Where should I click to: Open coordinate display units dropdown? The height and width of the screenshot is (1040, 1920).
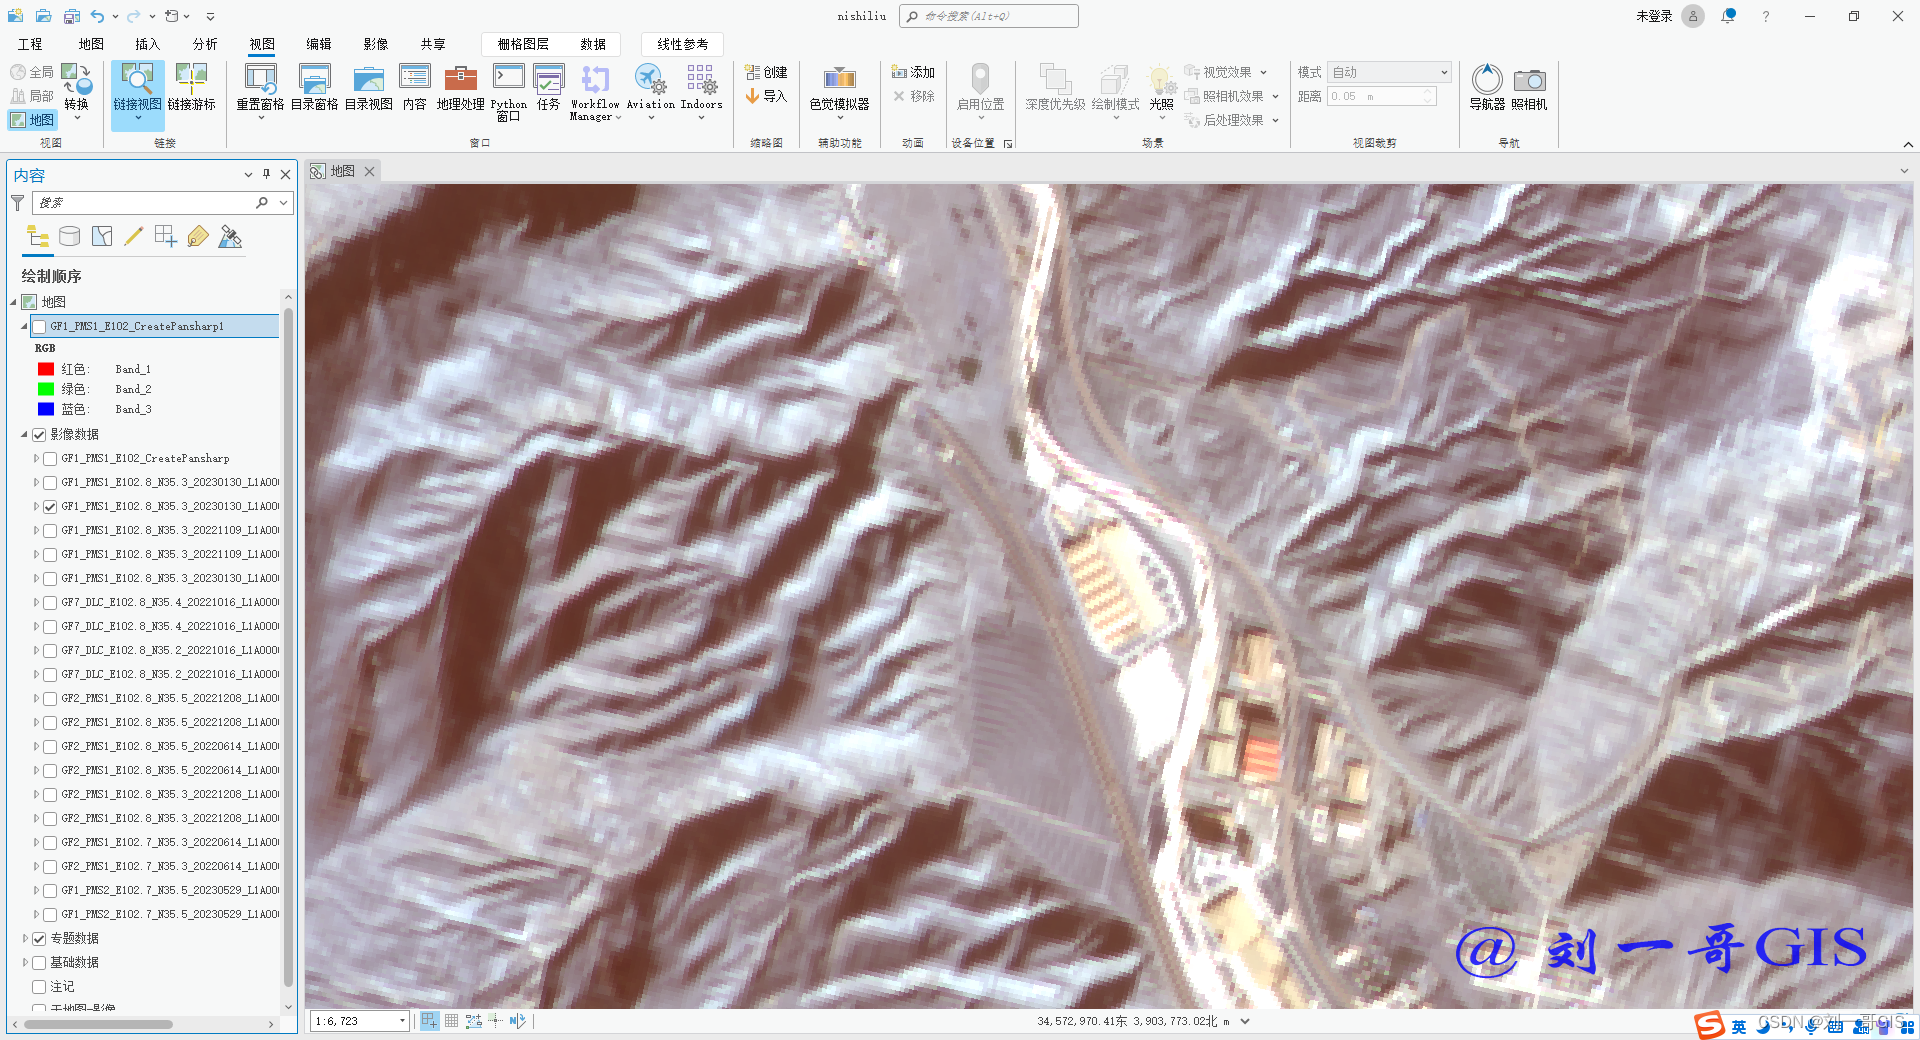[x=1245, y=1021]
